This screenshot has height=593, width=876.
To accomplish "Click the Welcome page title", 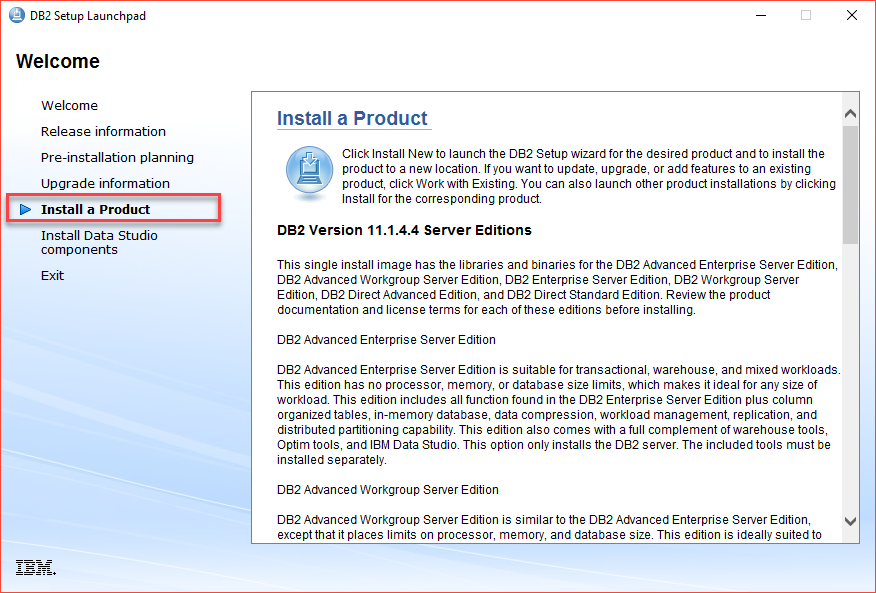I will coord(58,61).
